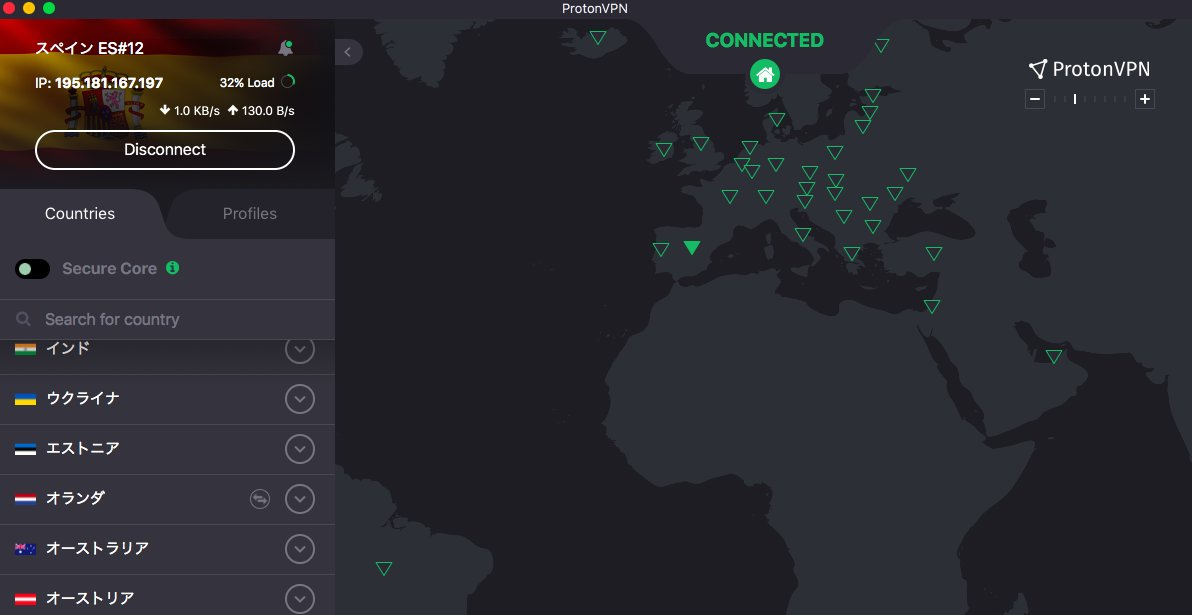Click the map zoom slider track
1192x615 pixels.
[x=1090, y=99]
